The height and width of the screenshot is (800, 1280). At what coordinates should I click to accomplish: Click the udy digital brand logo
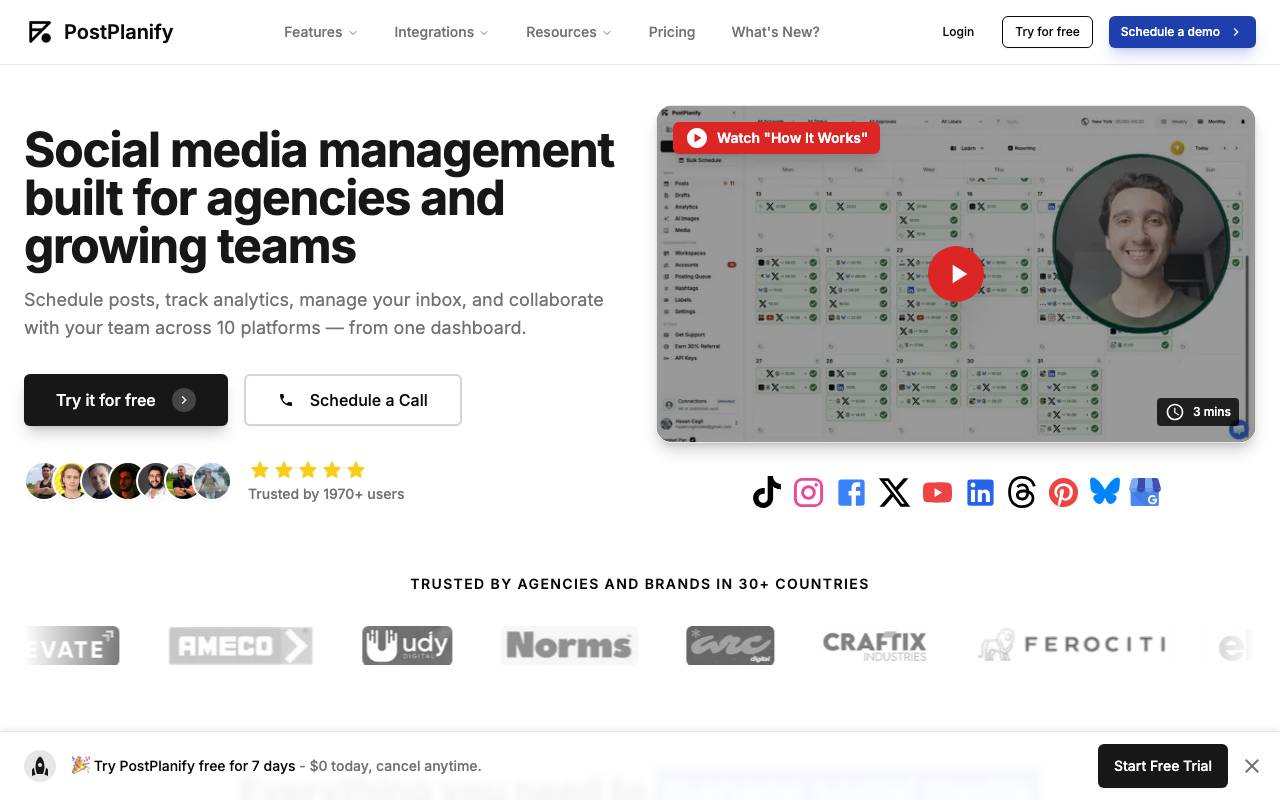point(407,646)
